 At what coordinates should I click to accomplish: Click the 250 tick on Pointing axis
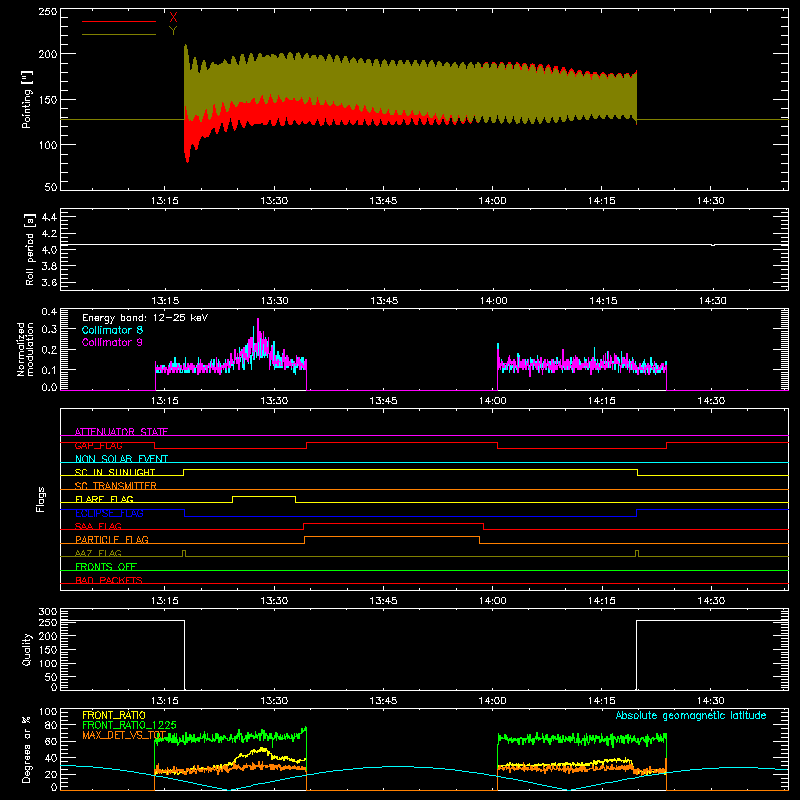point(47,12)
